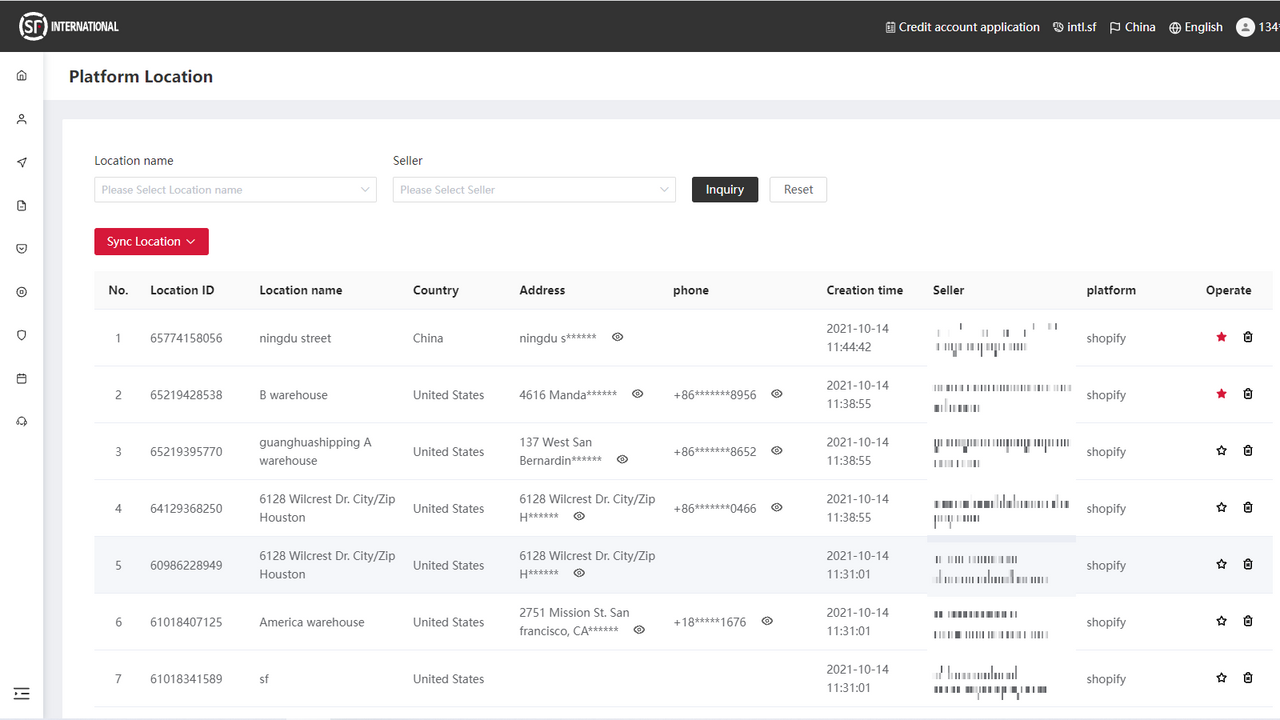This screenshot has width=1280, height=720.
Task: Delete the B warehouse location
Action: [x=1248, y=394]
